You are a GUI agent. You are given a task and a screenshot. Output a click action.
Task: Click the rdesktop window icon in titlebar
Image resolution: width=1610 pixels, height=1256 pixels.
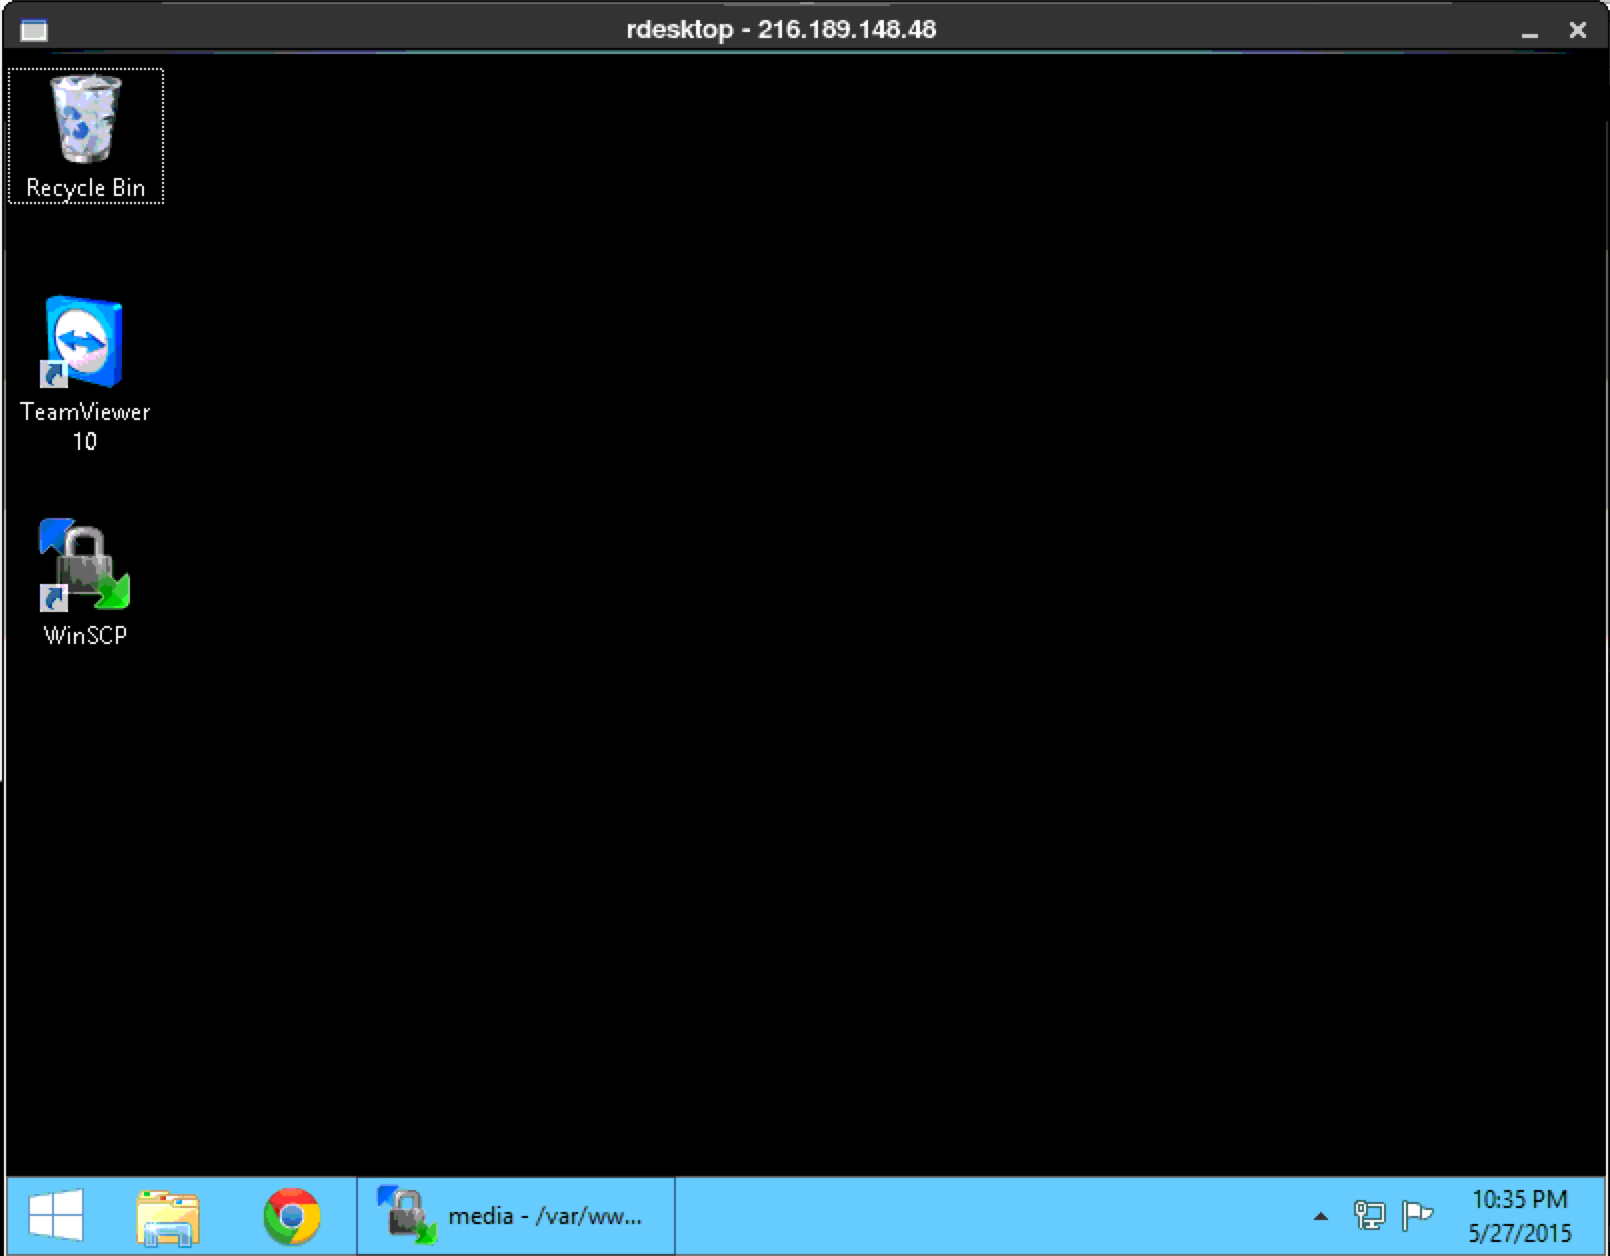click(34, 29)
